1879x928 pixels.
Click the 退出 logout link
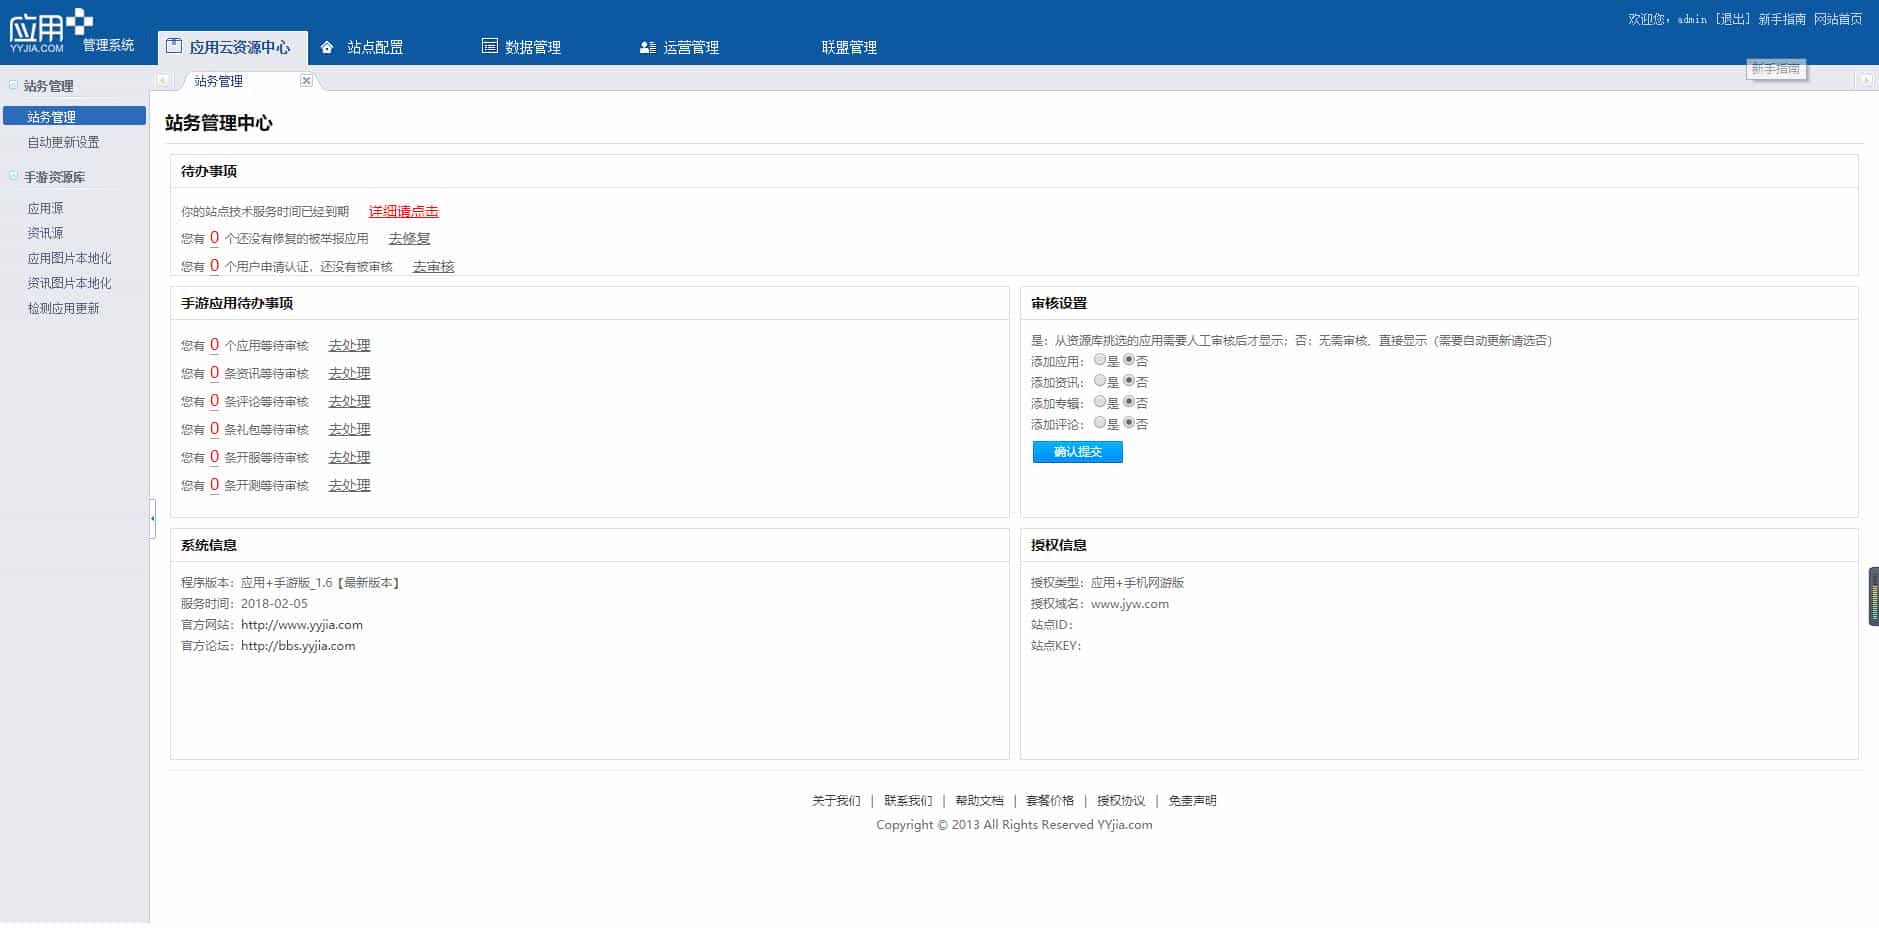pyautogui.click(x=1733, y=19)
